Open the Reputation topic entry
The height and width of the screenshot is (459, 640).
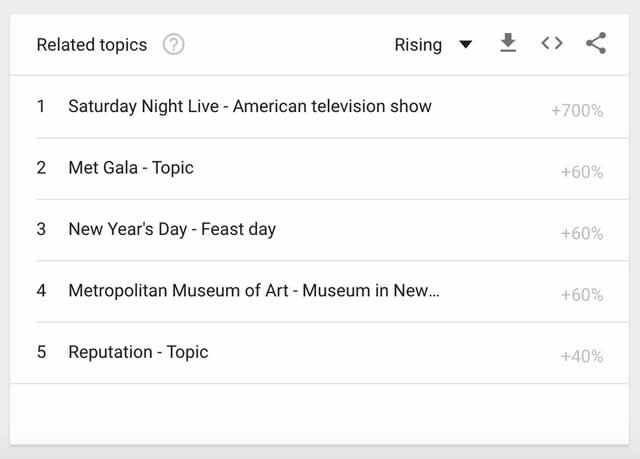point(138,352)
